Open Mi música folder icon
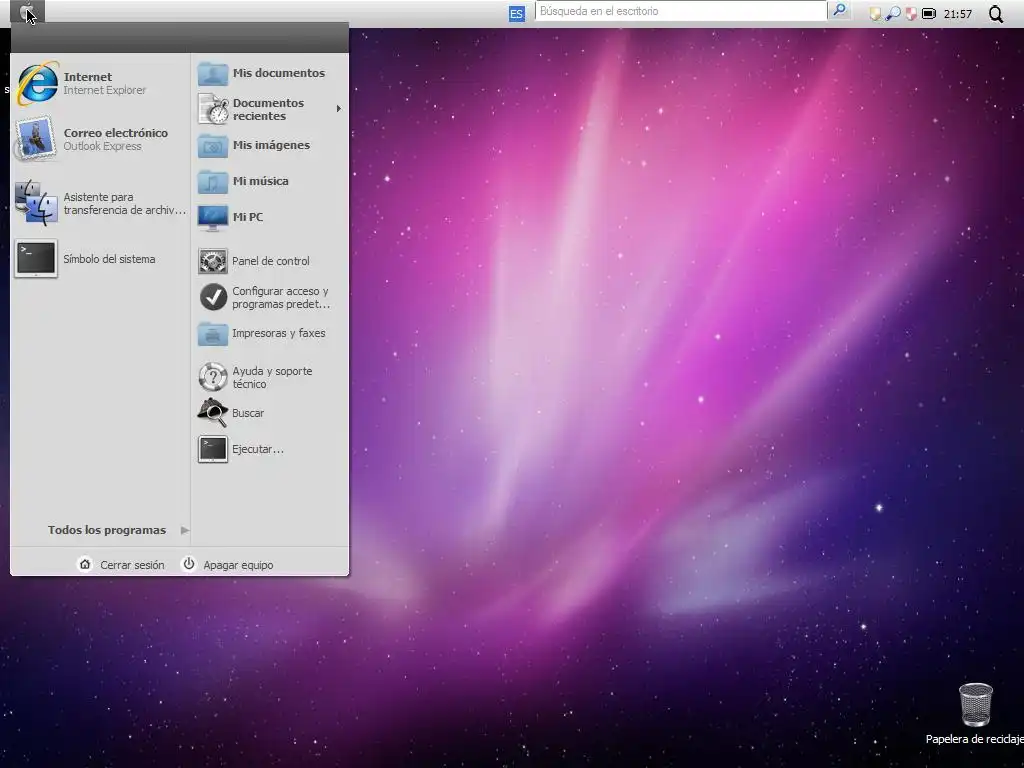 point(212,182)
